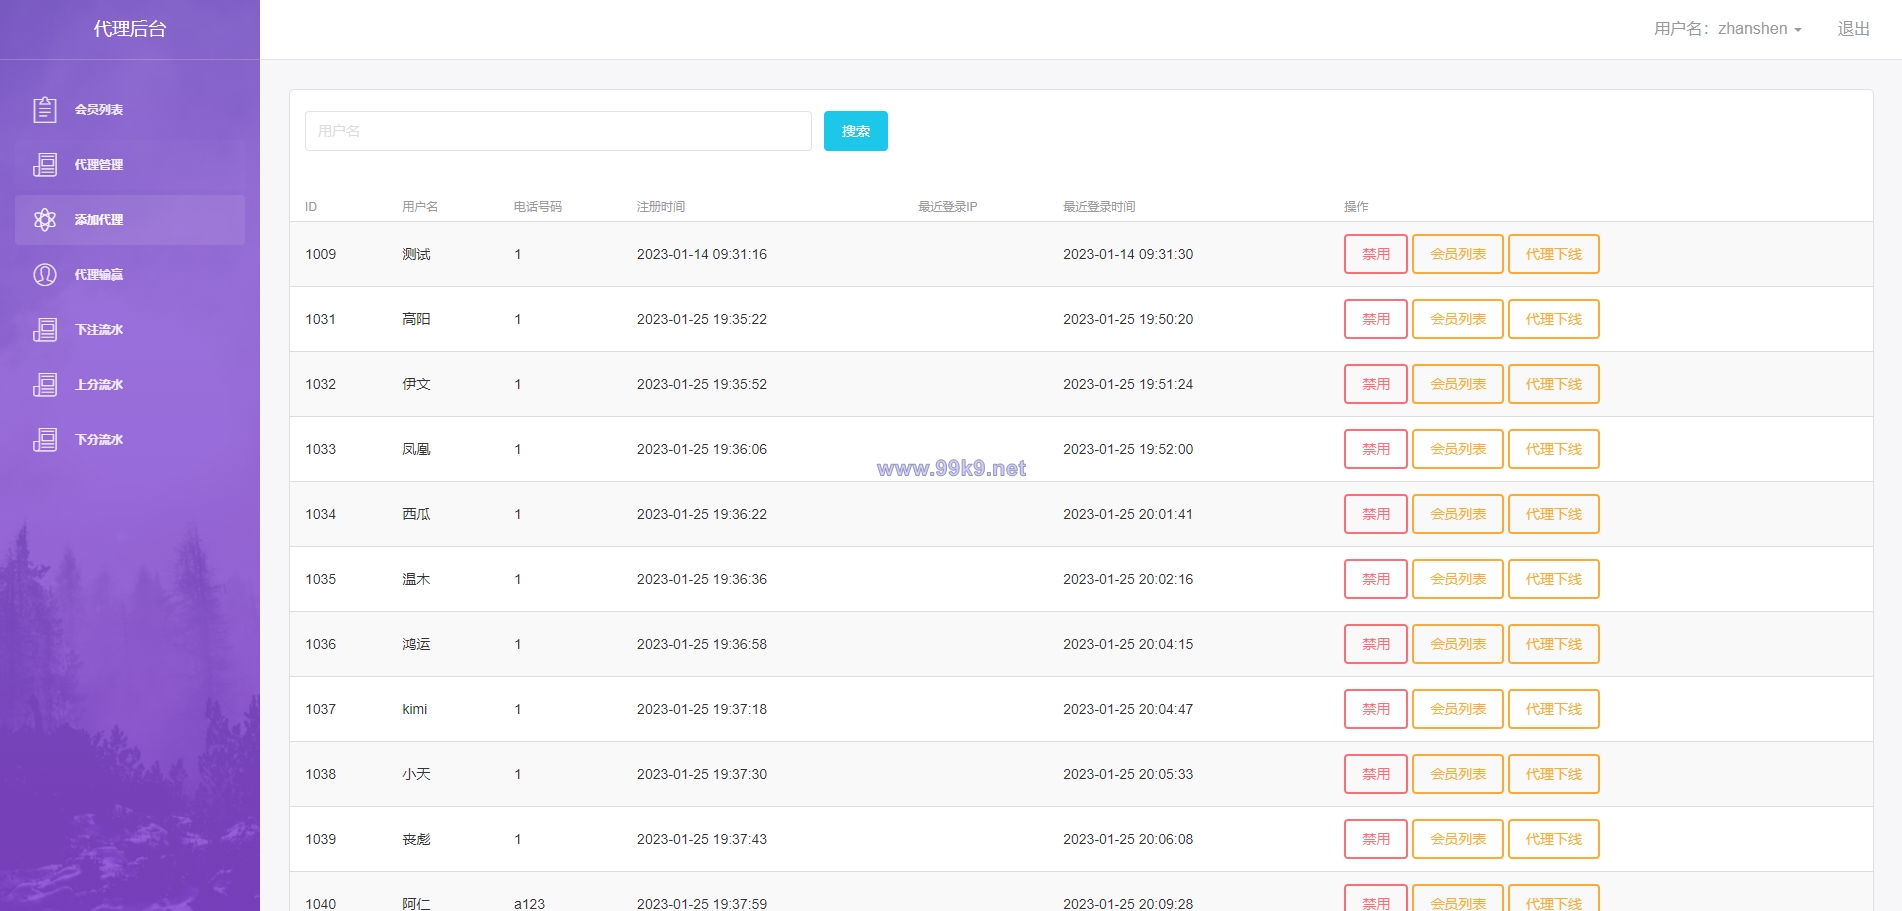Image resolution: width=1902 pixels, height=911 pixels.
Task: Select ID cell 1009
Action: coord(321,254)
